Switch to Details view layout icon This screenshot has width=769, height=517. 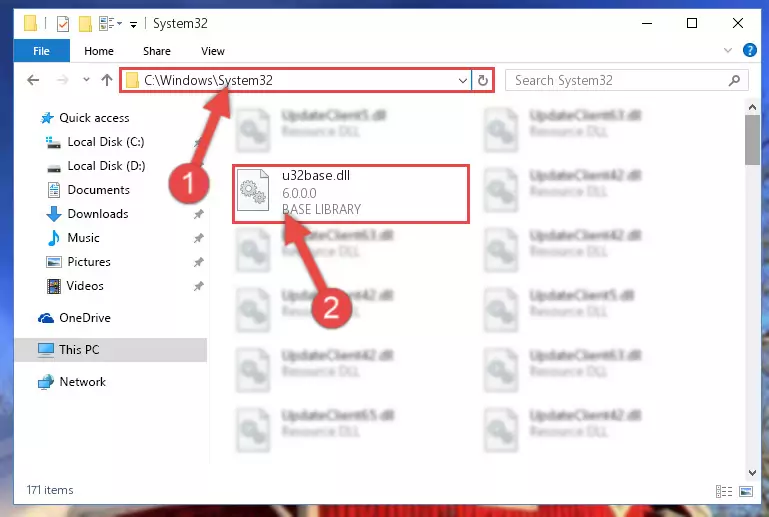pyautogui.click(x=724, y=491)
